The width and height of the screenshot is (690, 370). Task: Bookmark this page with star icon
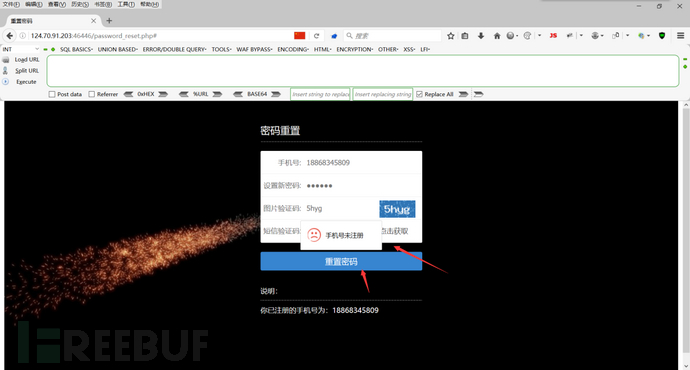pyautogui.click(x=451, y=36)
